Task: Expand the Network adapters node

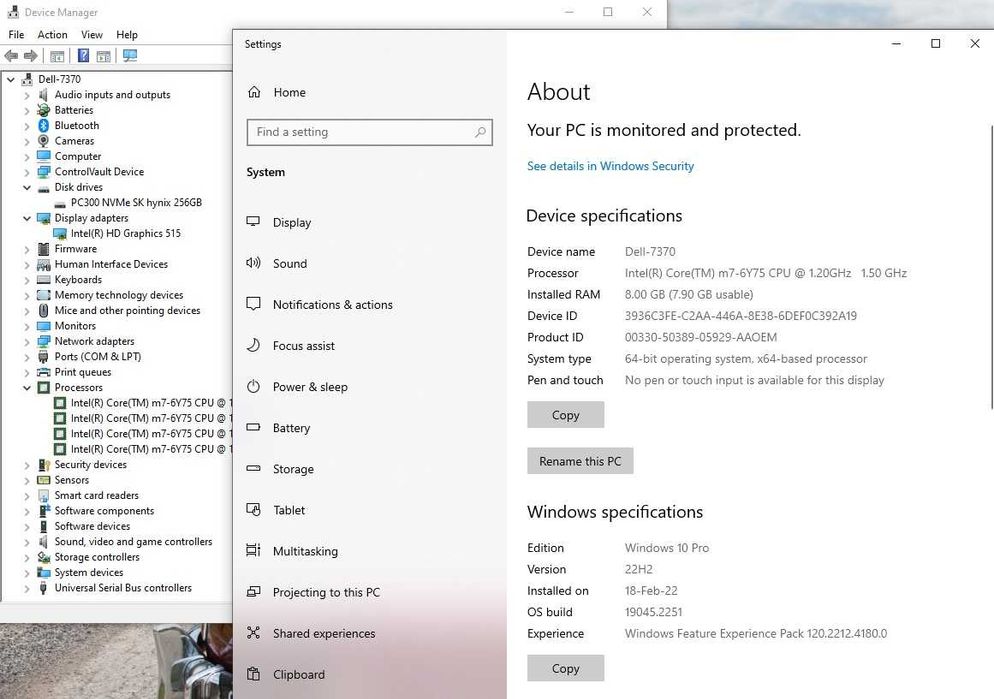Action: click(x=27, y=342)
